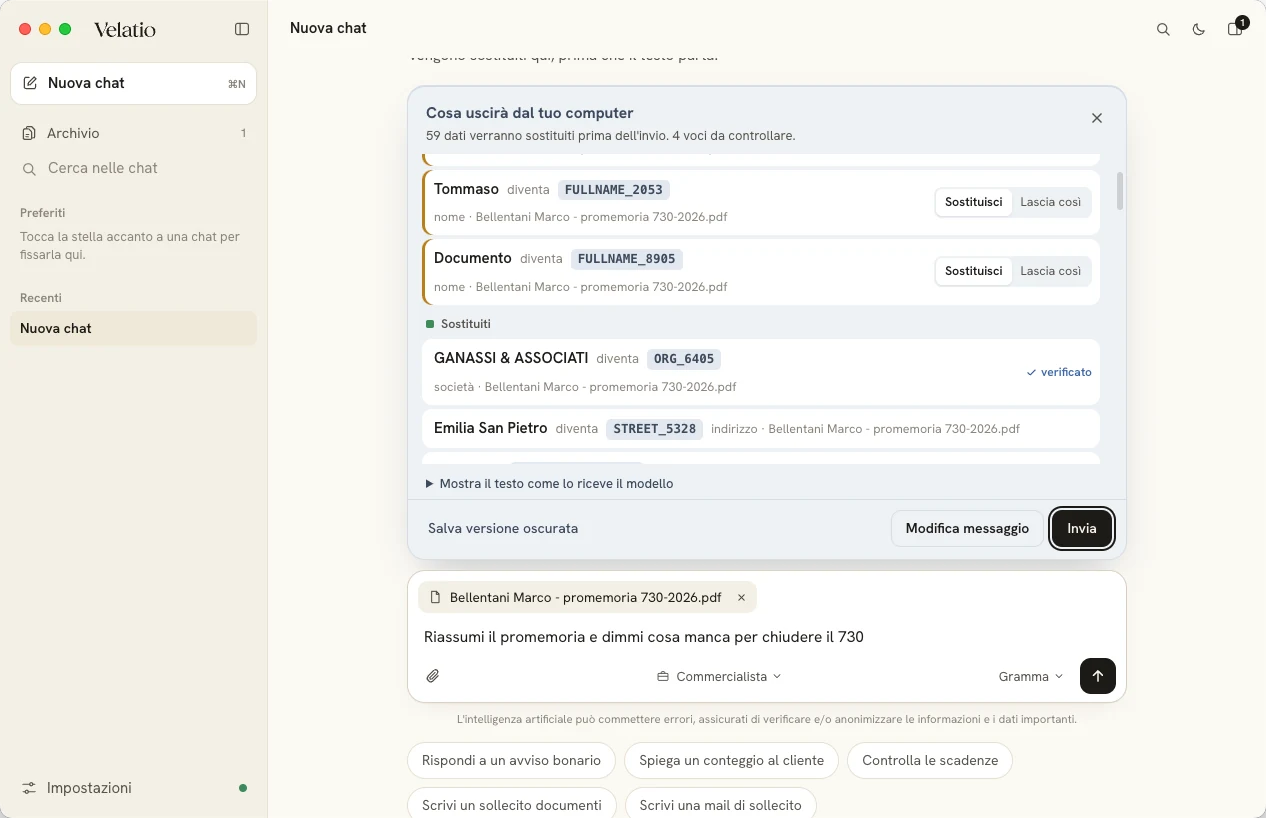Image resolution: width=1266 pixels, height=818 pixels.
Task: Choose Lascia così for Tommaso
Action: click(1050, 202)
